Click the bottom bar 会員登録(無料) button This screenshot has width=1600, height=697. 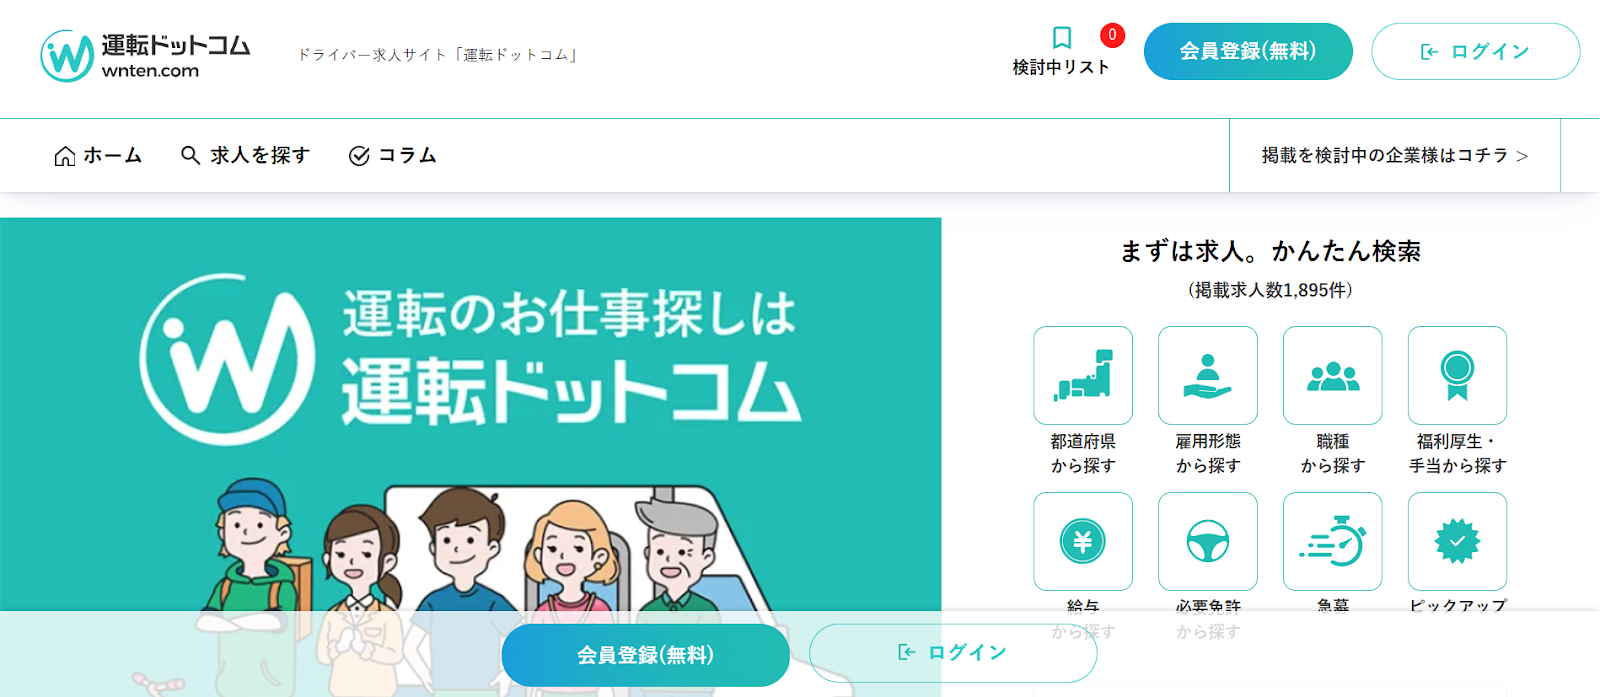coord(646,655)
